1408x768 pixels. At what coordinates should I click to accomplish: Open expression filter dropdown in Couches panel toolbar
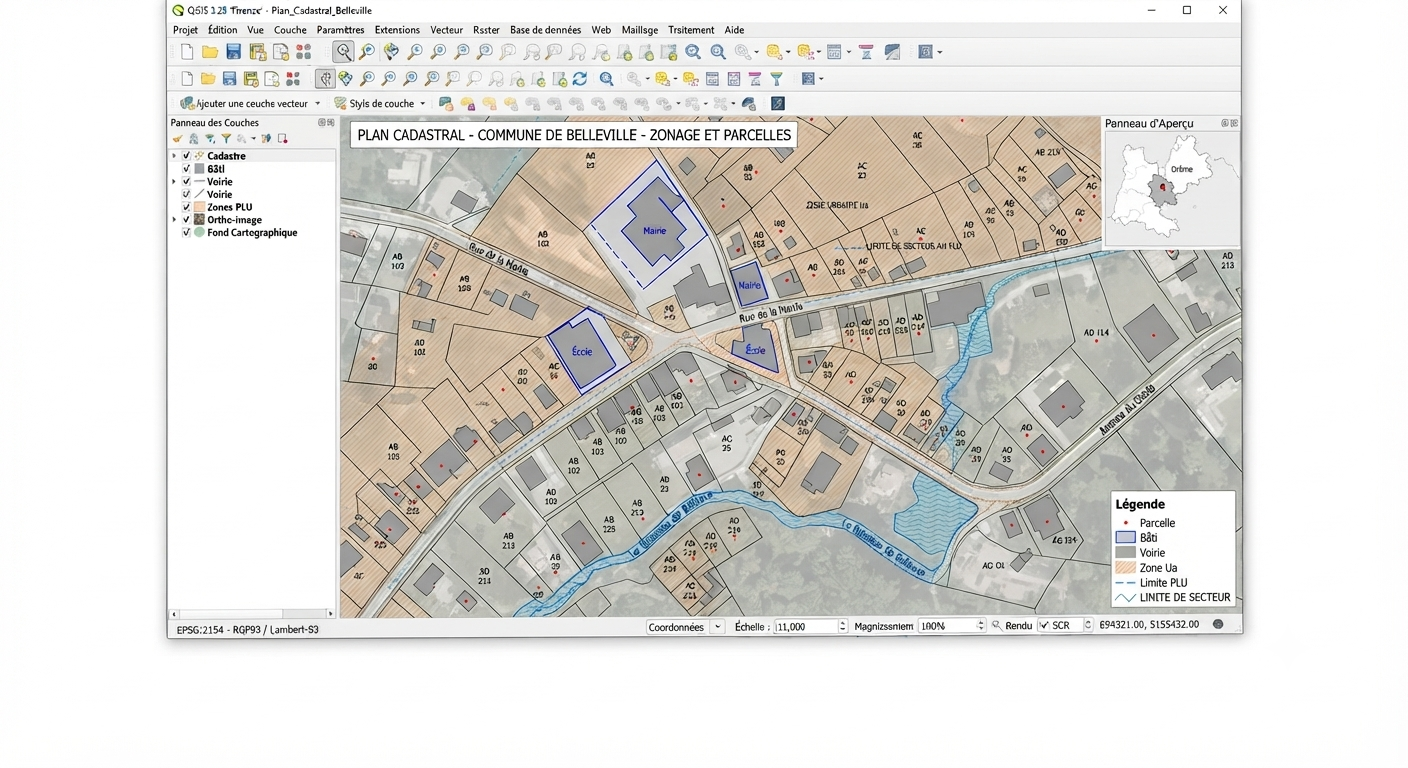coord(253,139)
